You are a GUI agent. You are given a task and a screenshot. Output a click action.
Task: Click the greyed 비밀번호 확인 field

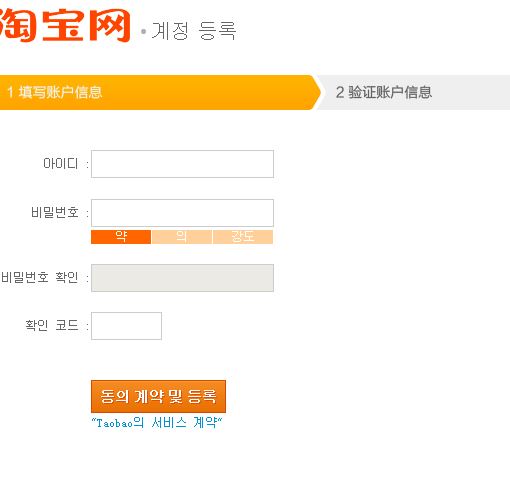click(182, 278)
